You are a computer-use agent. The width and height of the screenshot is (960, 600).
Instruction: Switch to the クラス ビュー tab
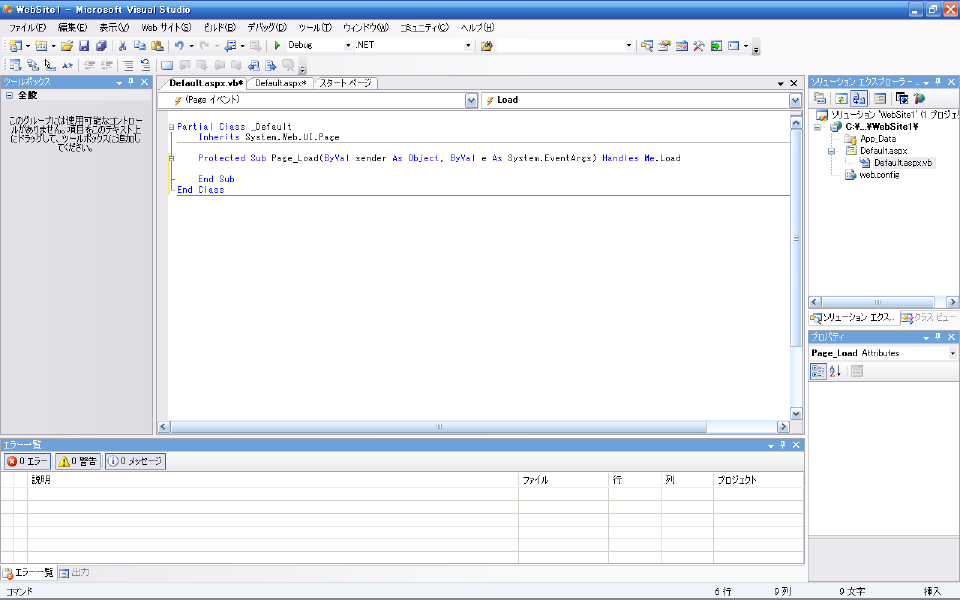point(929,317)
